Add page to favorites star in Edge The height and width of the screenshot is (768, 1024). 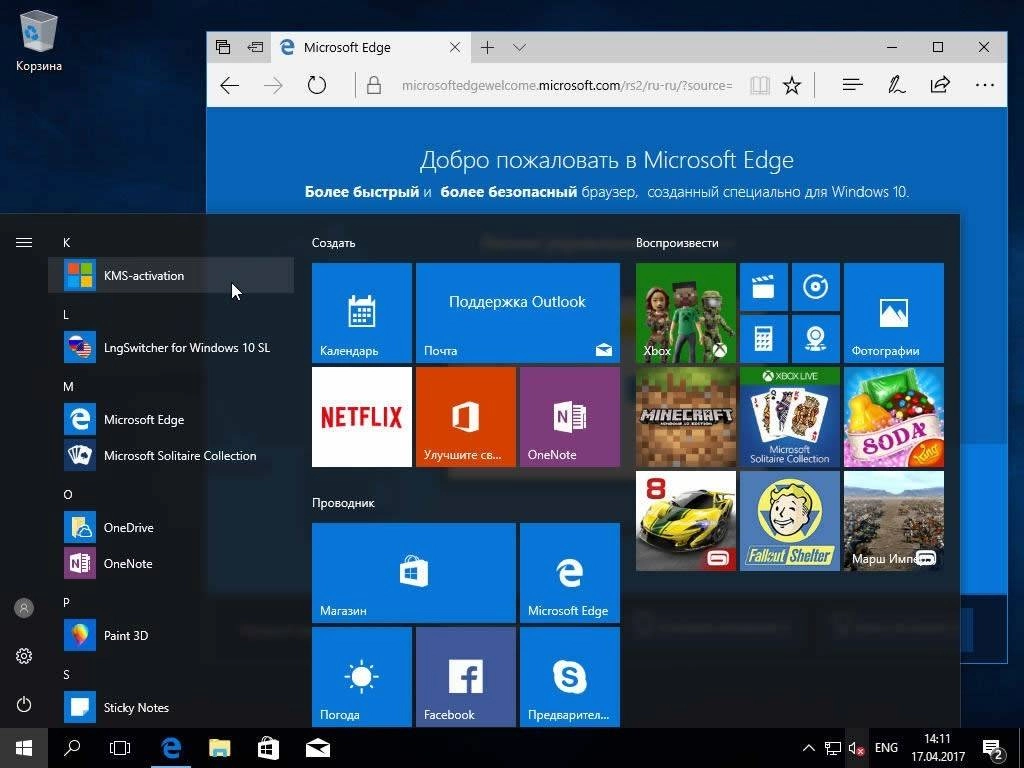click(792, 85)
